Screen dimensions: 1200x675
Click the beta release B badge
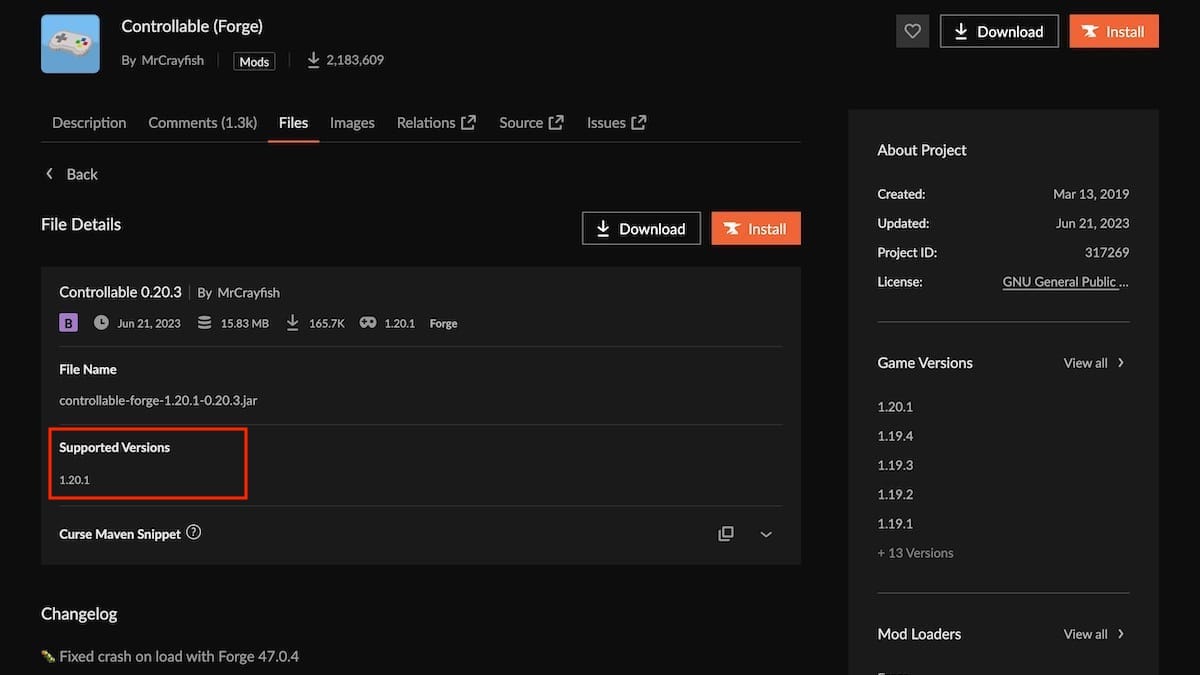(69, 323)
